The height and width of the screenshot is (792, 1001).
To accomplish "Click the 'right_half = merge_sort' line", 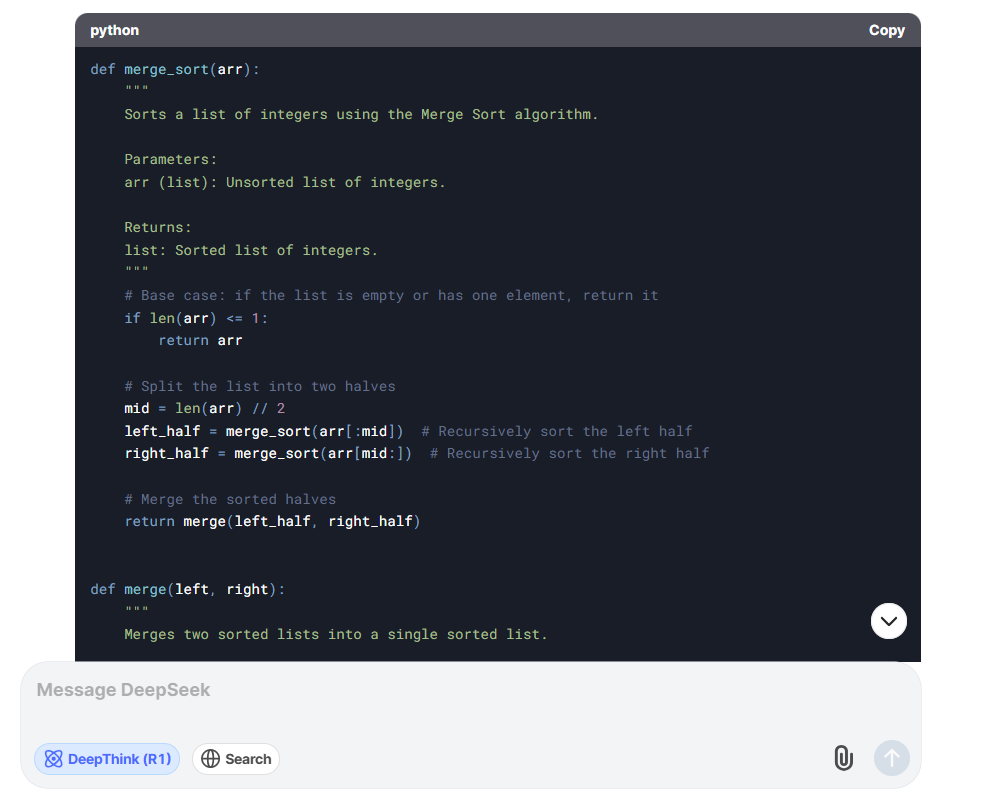I will 417,454.
